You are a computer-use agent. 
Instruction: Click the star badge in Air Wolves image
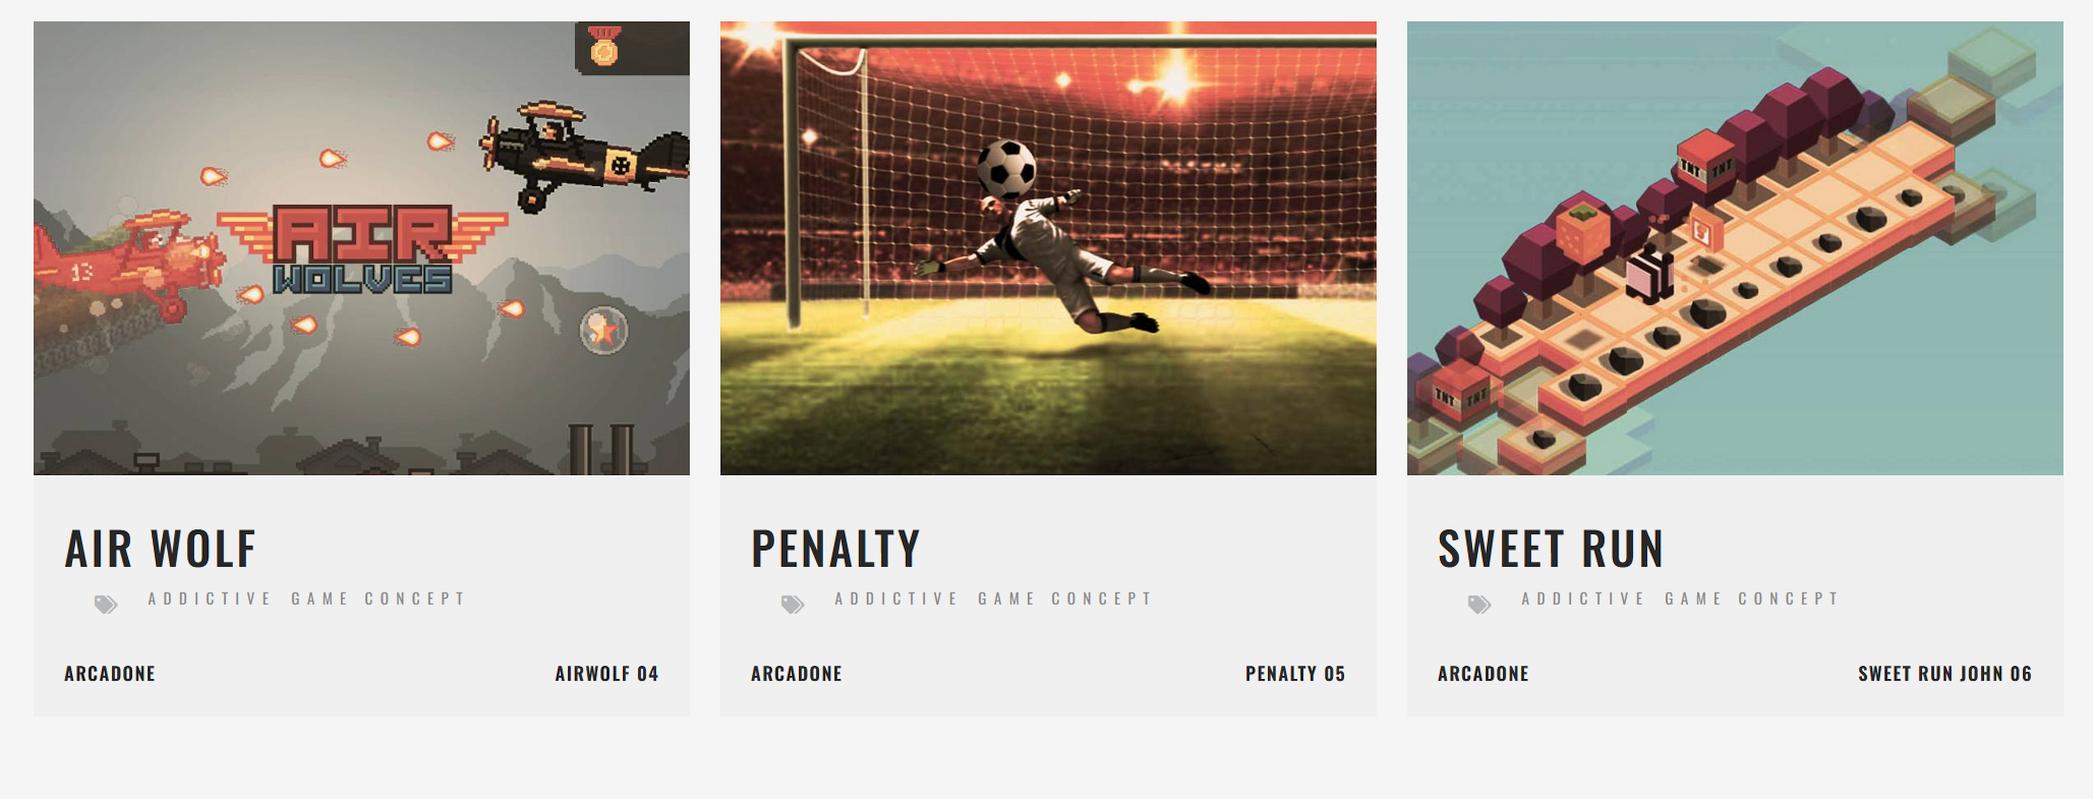(x=604, y=330)
